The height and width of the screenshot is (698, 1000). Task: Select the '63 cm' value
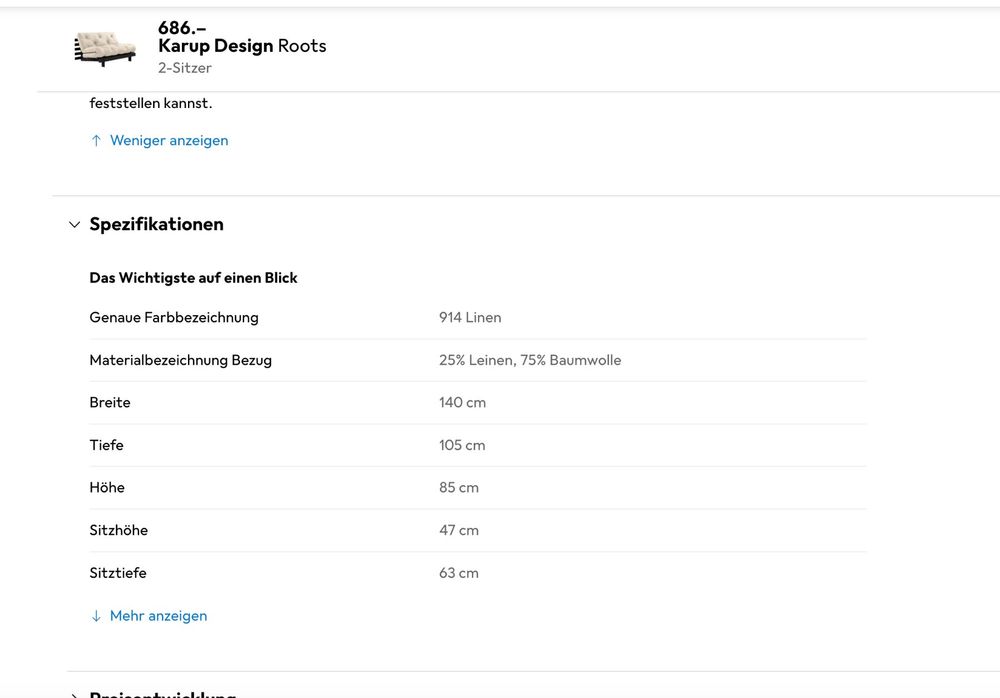459,573
